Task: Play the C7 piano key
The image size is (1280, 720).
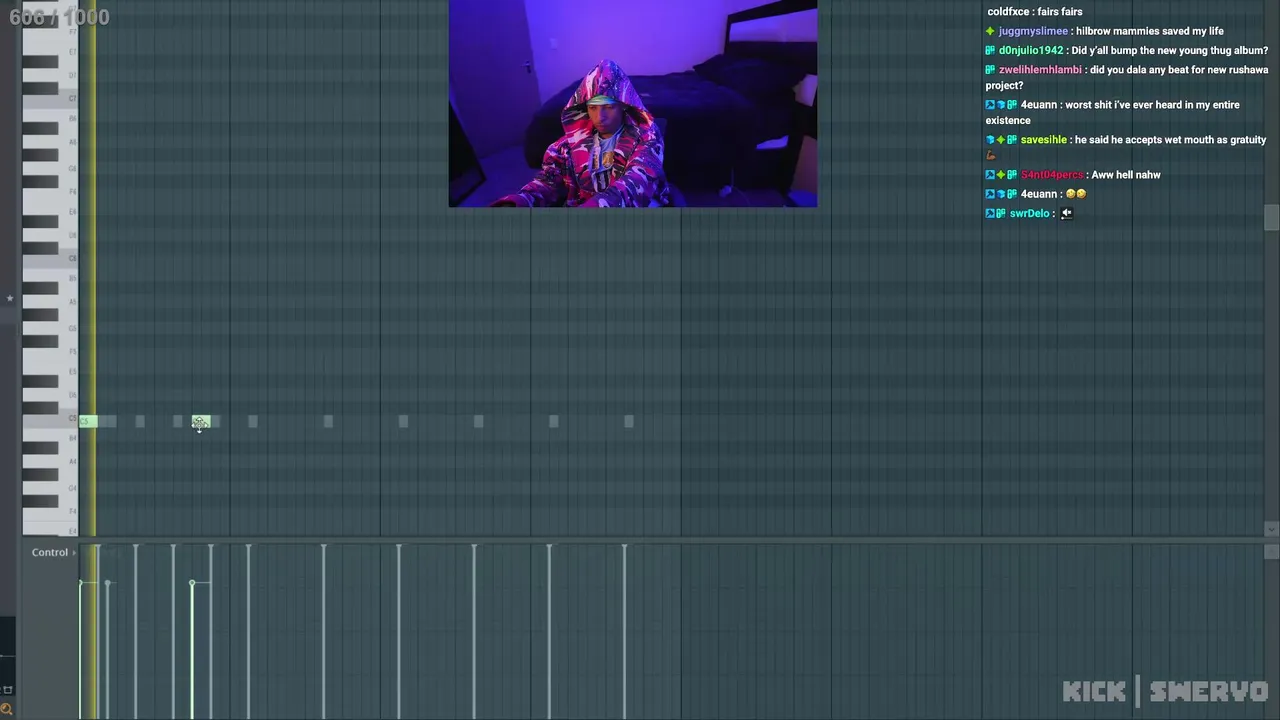Action: pos(50,99)
